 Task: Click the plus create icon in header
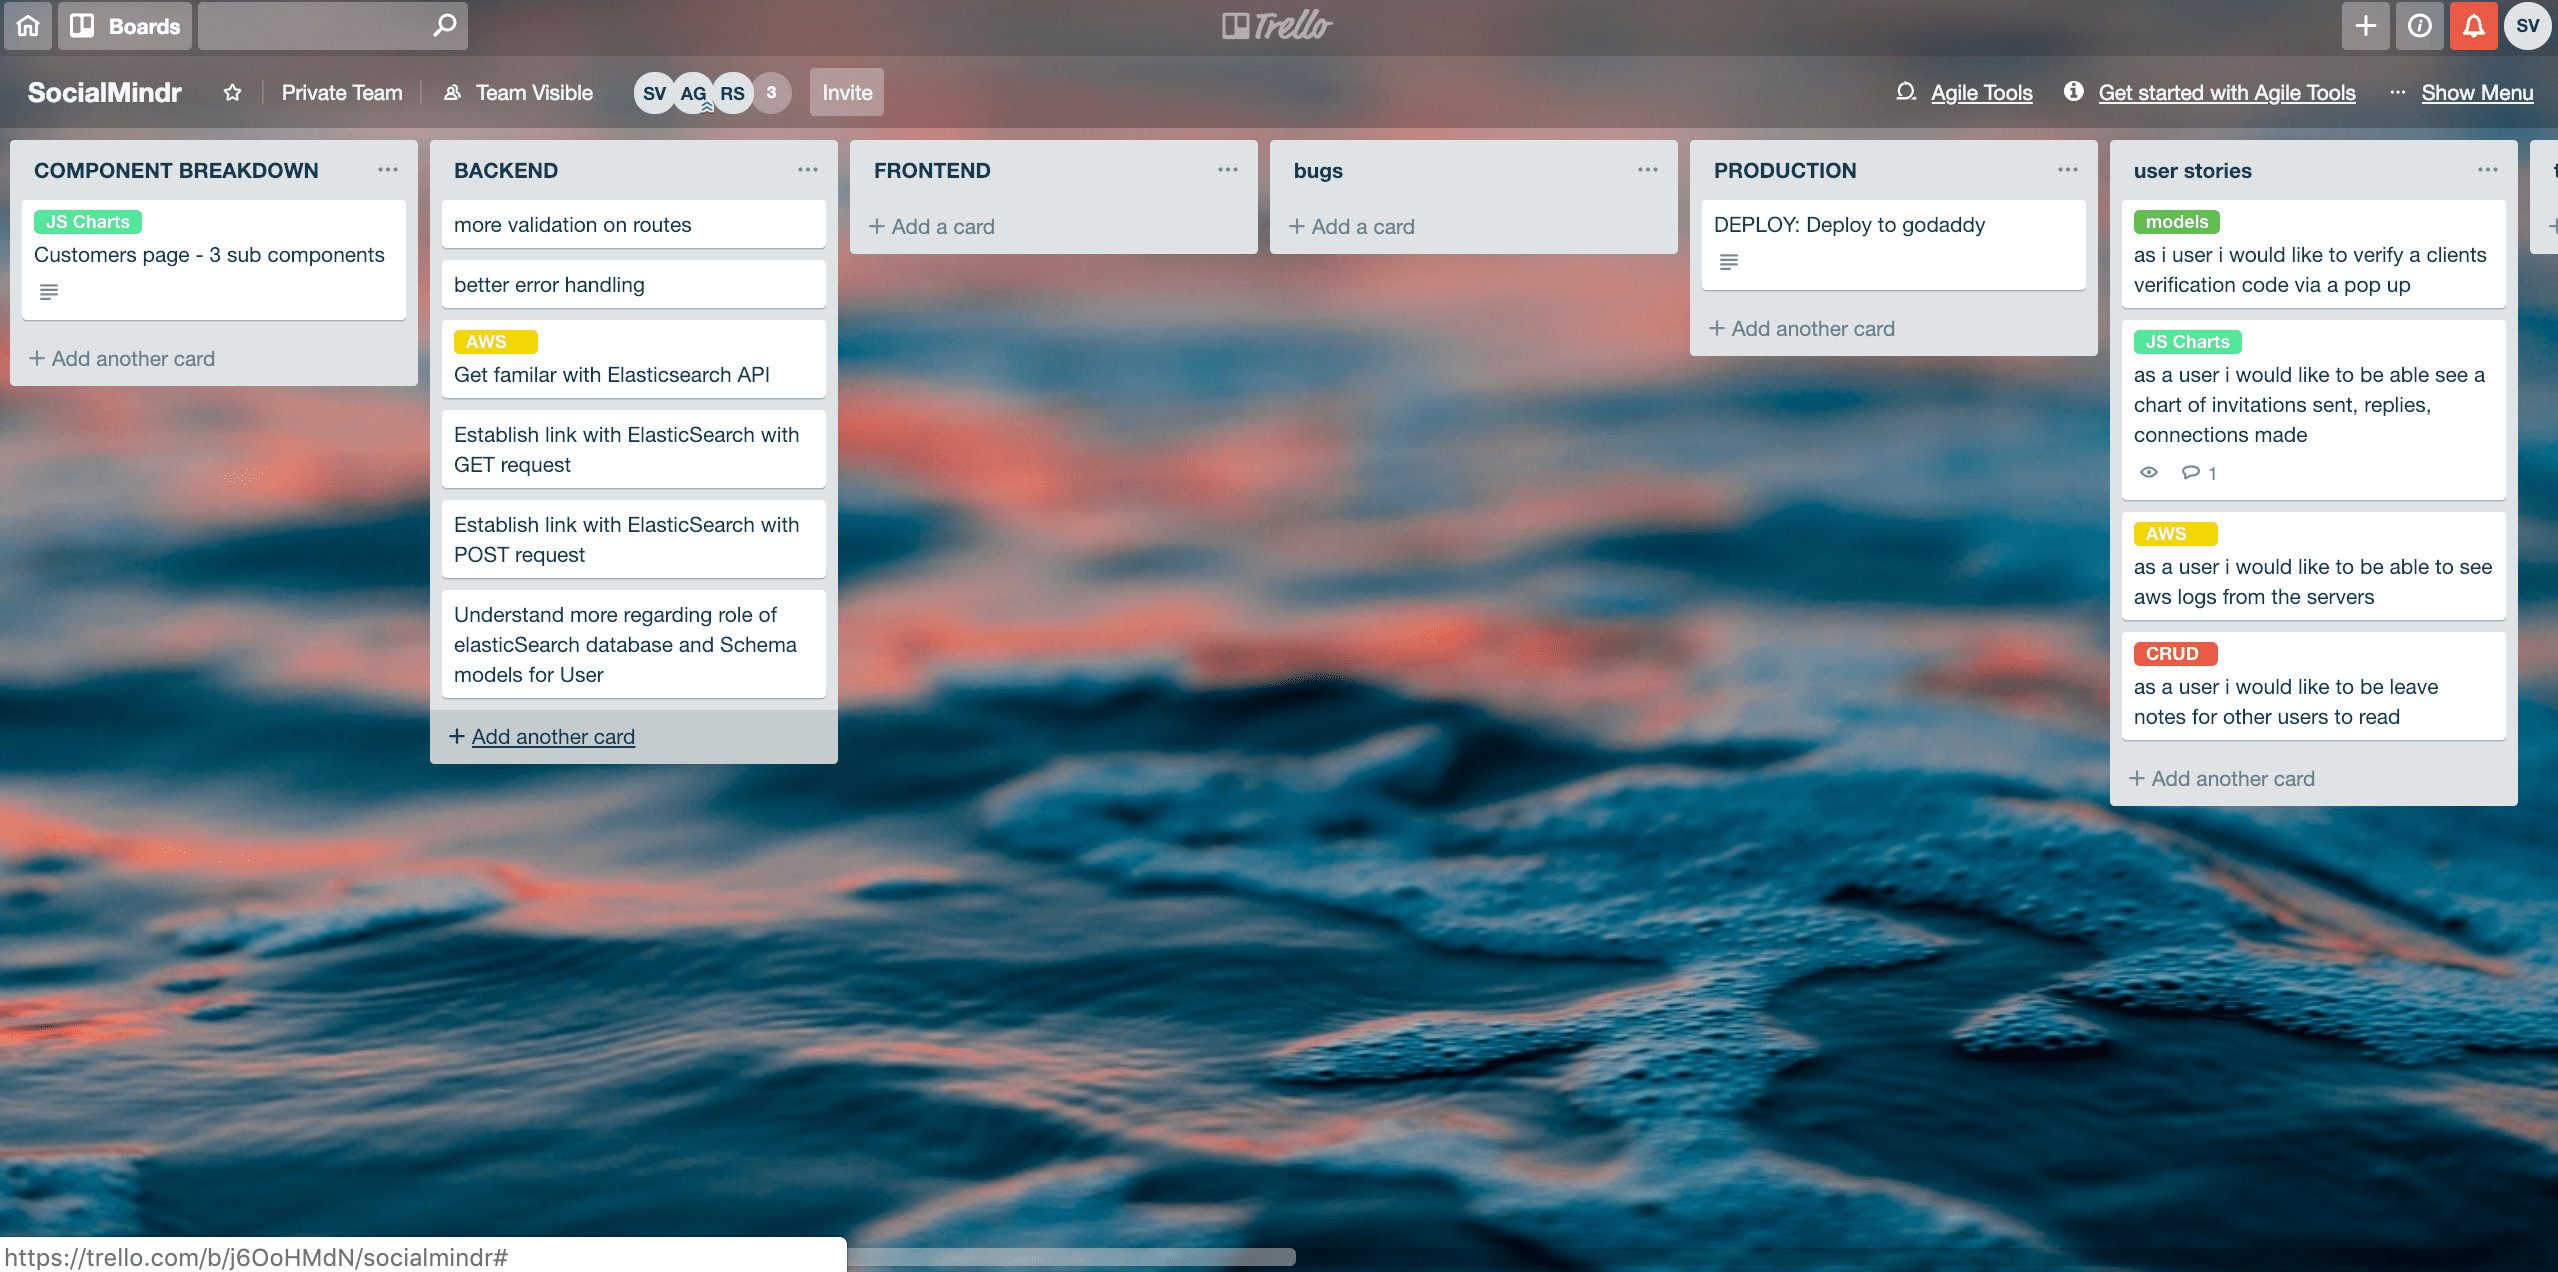pyautogui.click(x=2365, y=26)
